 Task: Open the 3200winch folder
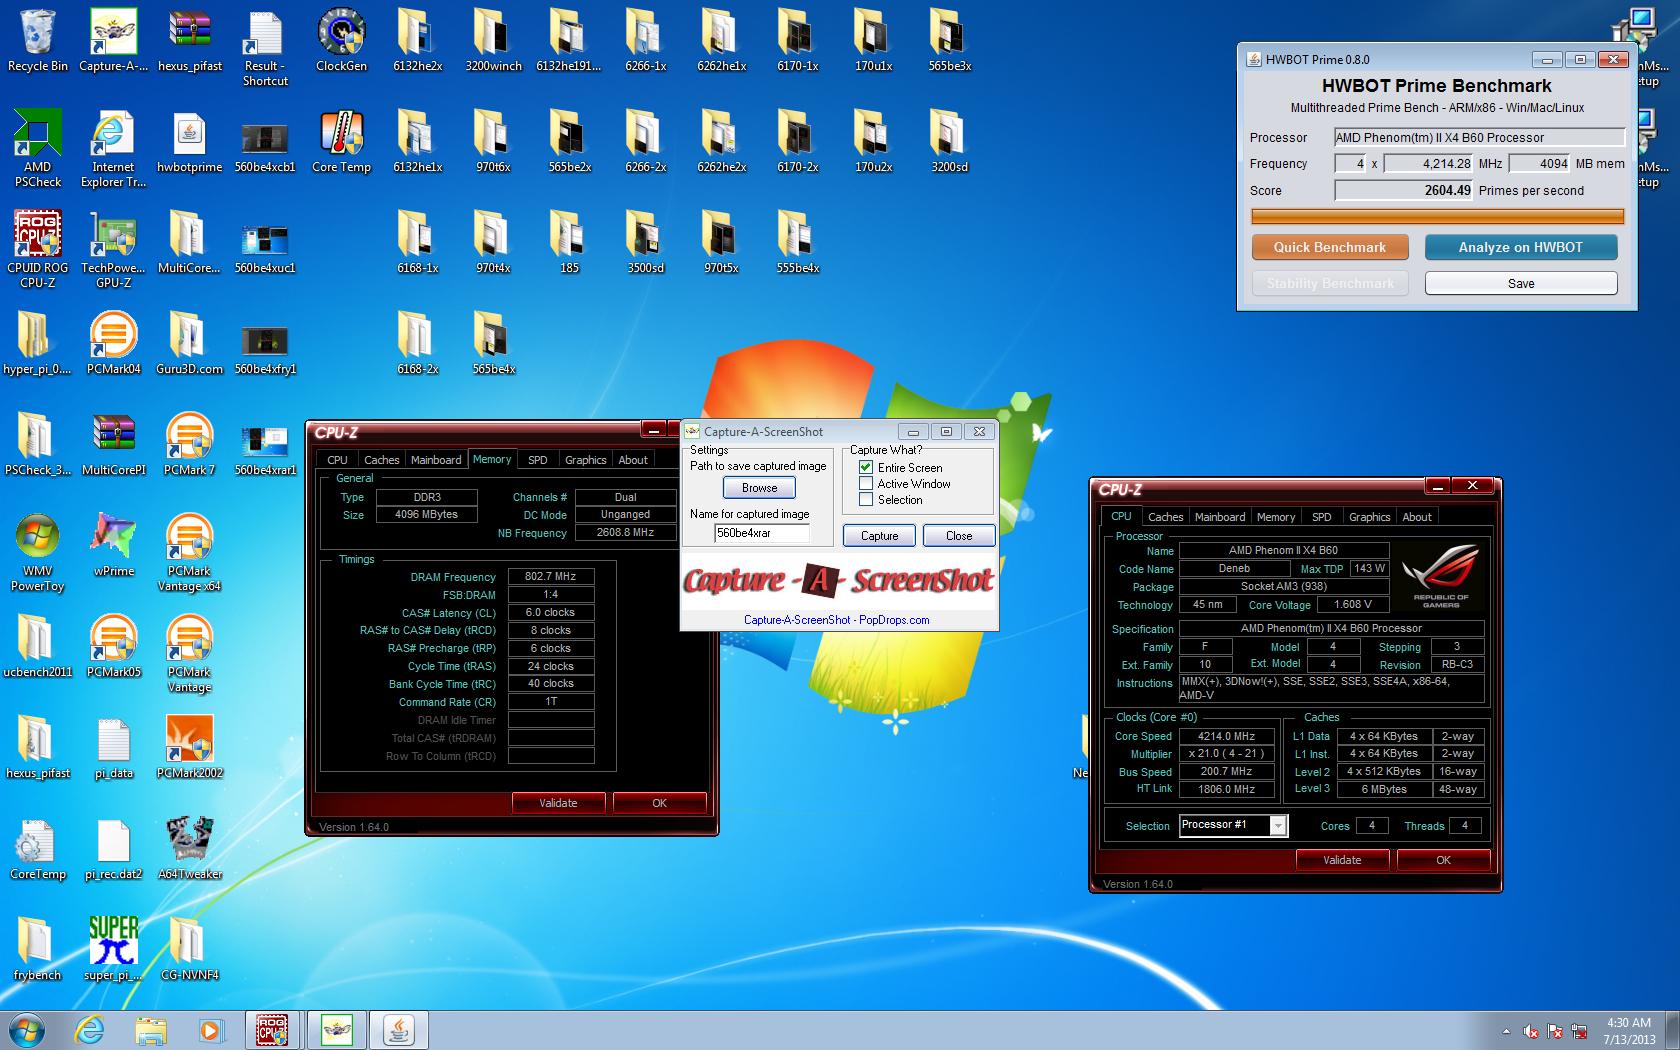[493, 41]
